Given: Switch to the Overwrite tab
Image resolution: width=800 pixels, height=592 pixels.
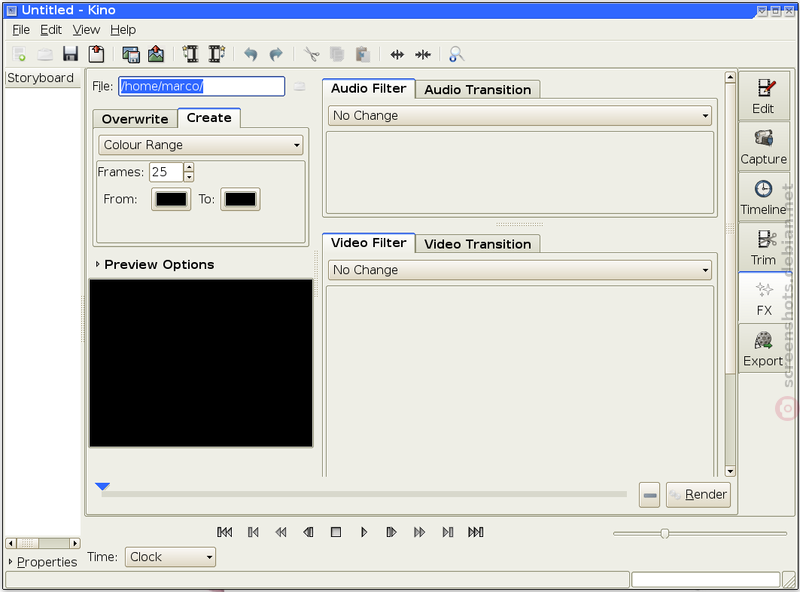Looking at the screenshot, I should pyautogui.click(x=135, y=119).
